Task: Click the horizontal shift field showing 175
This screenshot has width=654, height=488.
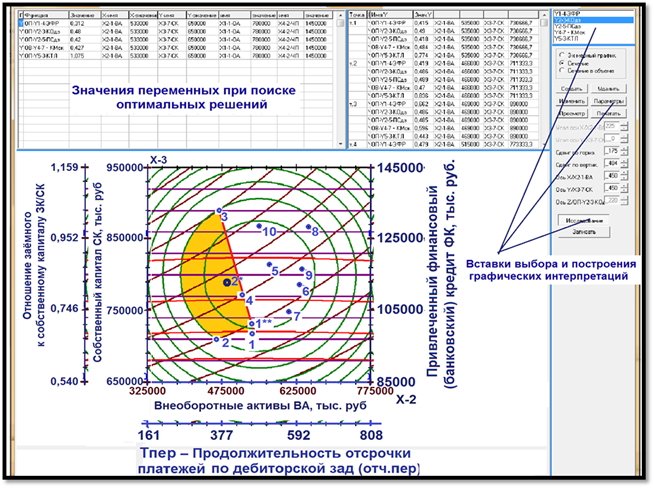Action: (x=612, y=151)
